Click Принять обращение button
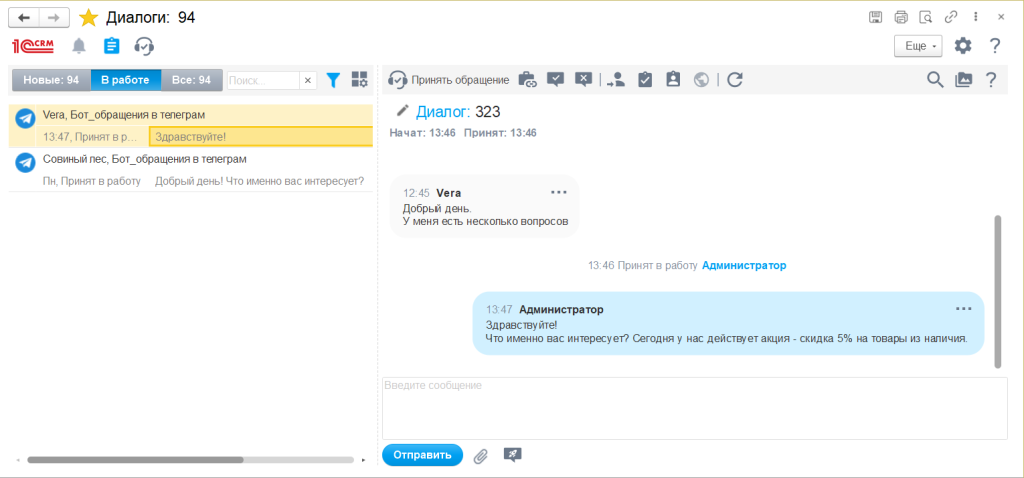 [449, 80]
